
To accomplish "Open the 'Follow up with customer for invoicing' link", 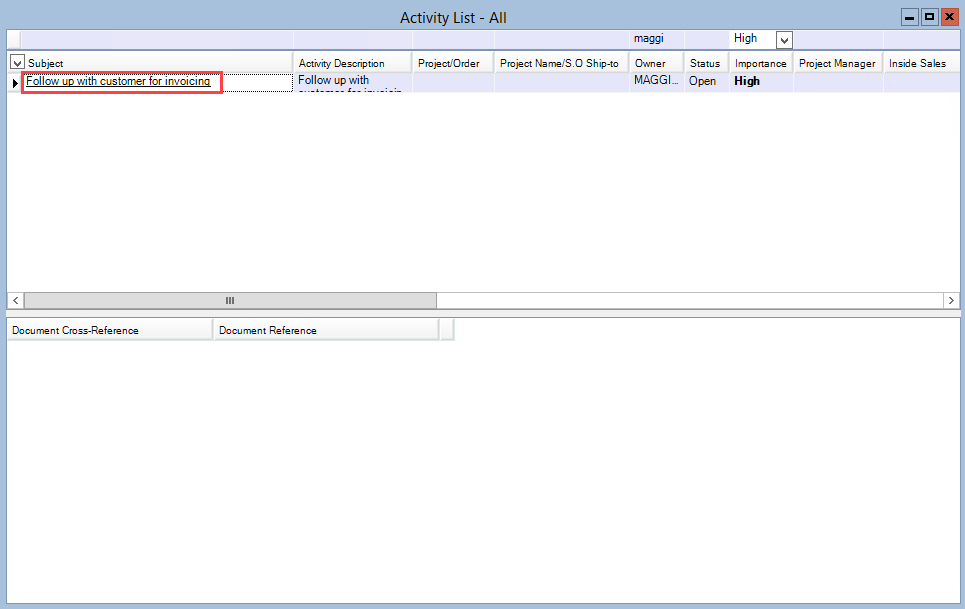I will (118, 82).
